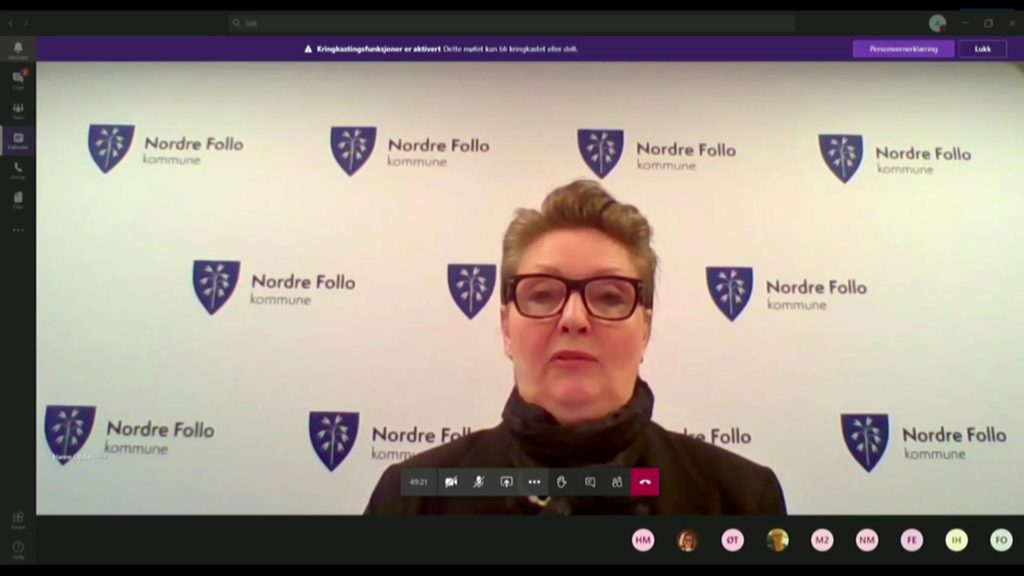Select participant avatar ØT
Image resolution: width=1024 pixels, height=576 pixels.
[732, 540]
